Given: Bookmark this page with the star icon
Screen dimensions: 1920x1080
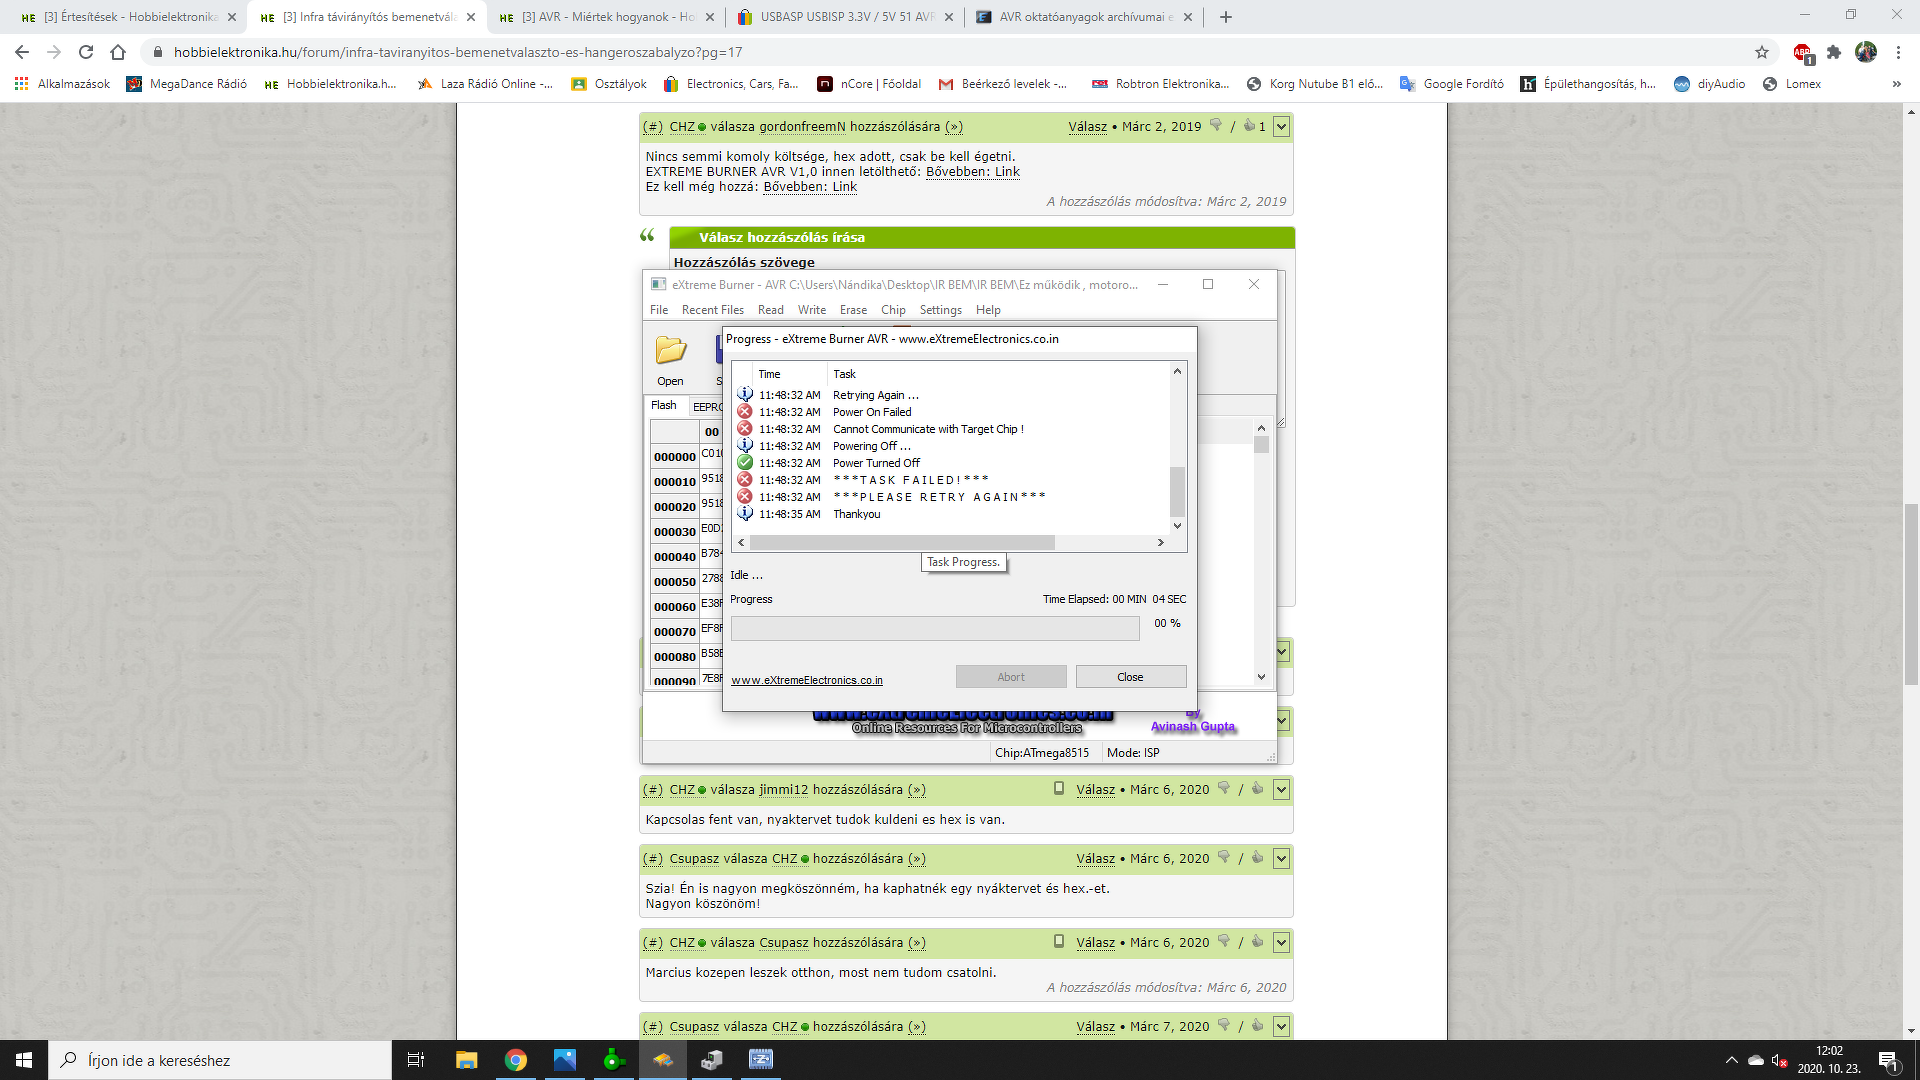Looking at the screenshot, I should coord(1762,52).
